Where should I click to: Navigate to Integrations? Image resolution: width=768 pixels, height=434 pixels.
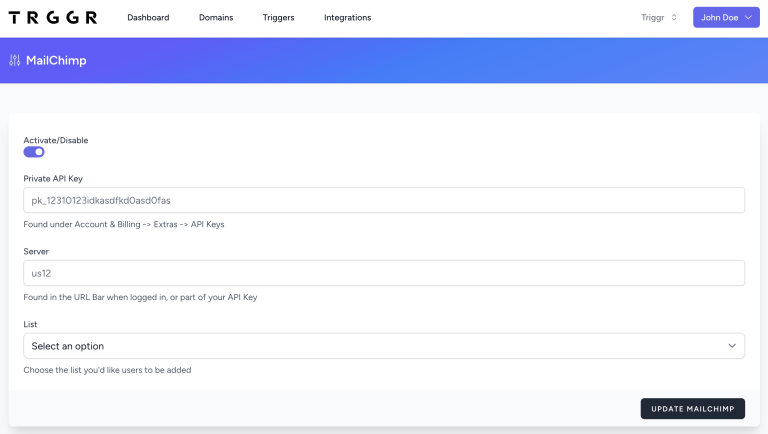(348, 18)
